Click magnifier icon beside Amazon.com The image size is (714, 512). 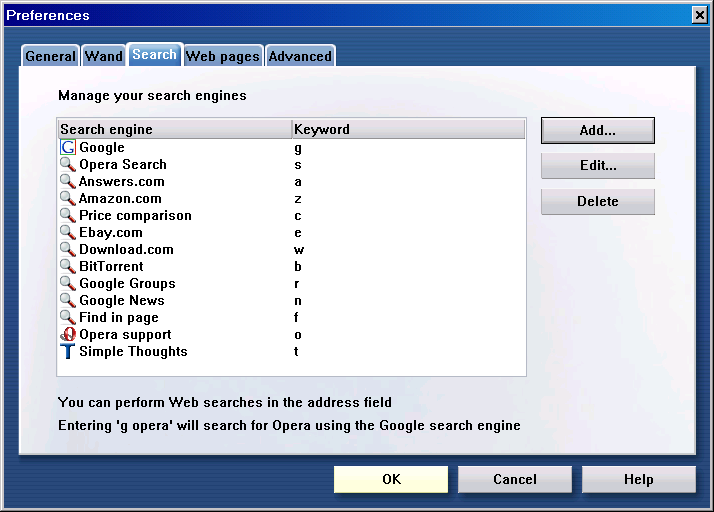68,198
